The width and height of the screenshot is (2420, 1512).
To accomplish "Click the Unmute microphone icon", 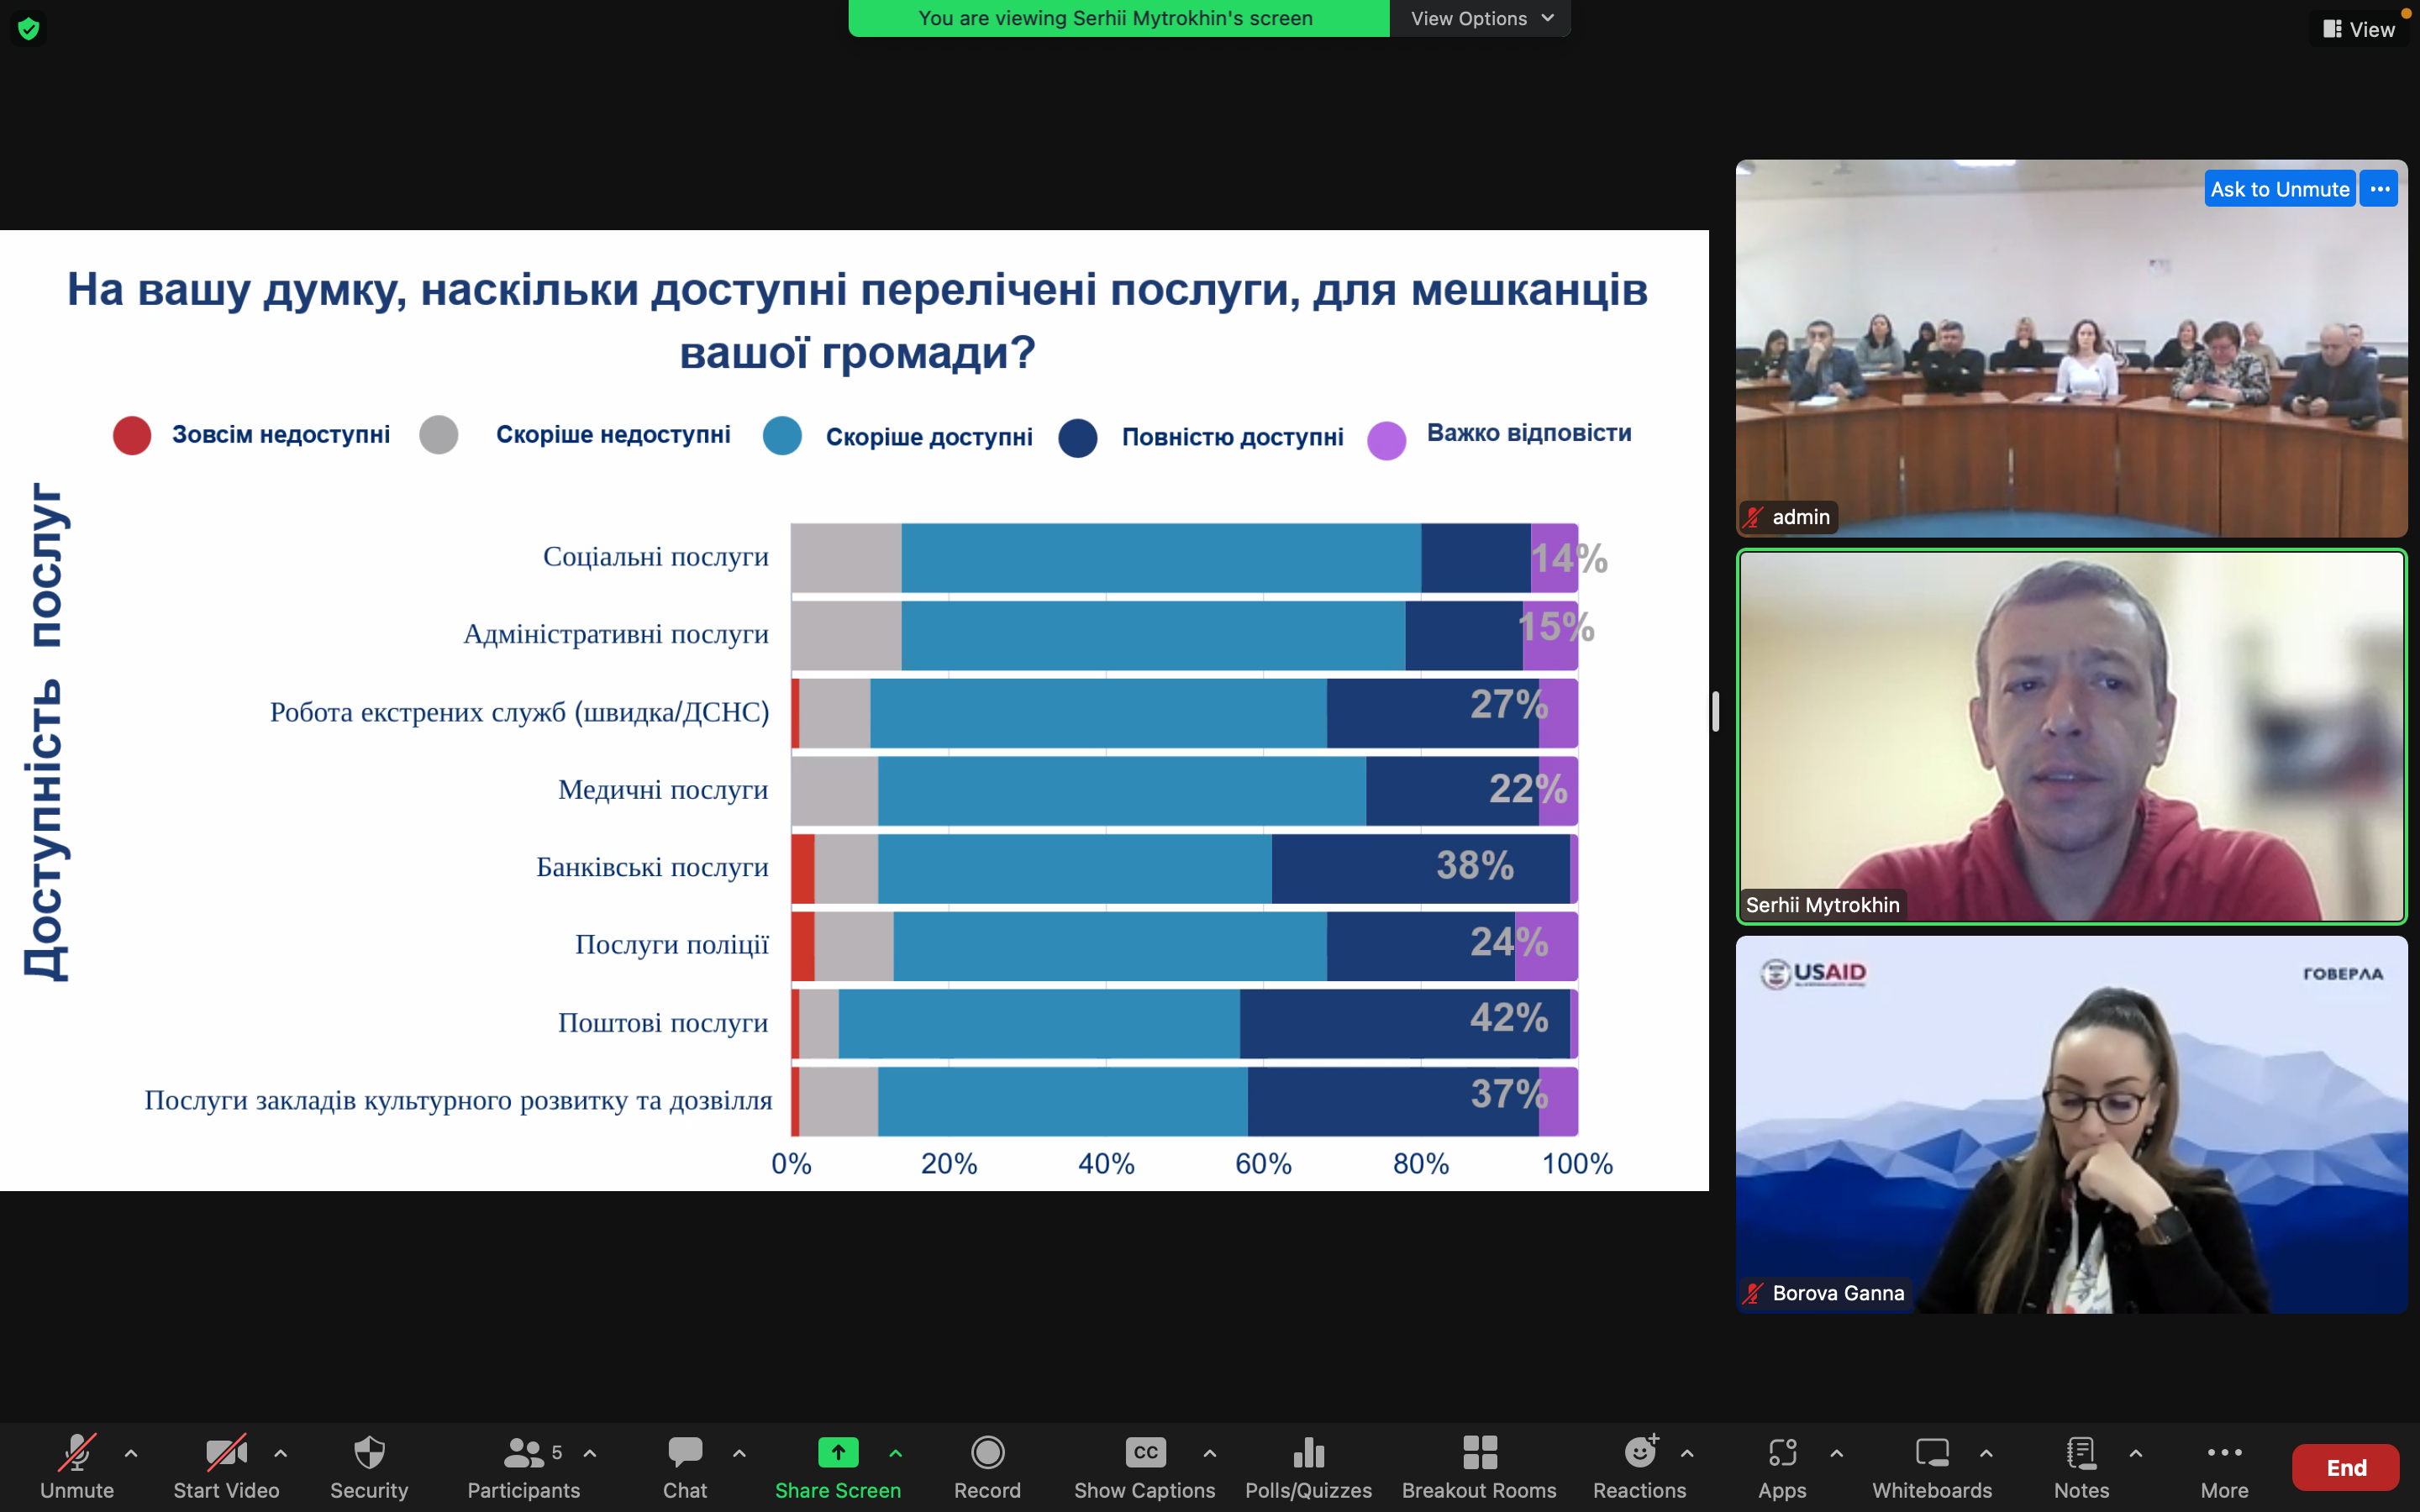I will [77, 1452].
